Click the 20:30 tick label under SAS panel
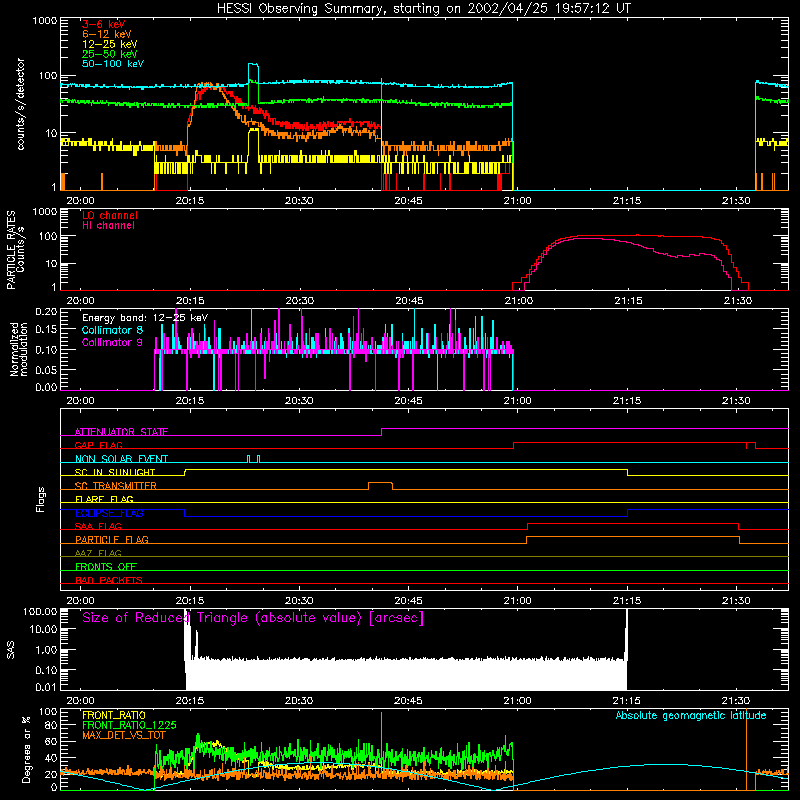The height and width of the screenshot is (800, 800). pyautogui.click(x=299, y=701)
